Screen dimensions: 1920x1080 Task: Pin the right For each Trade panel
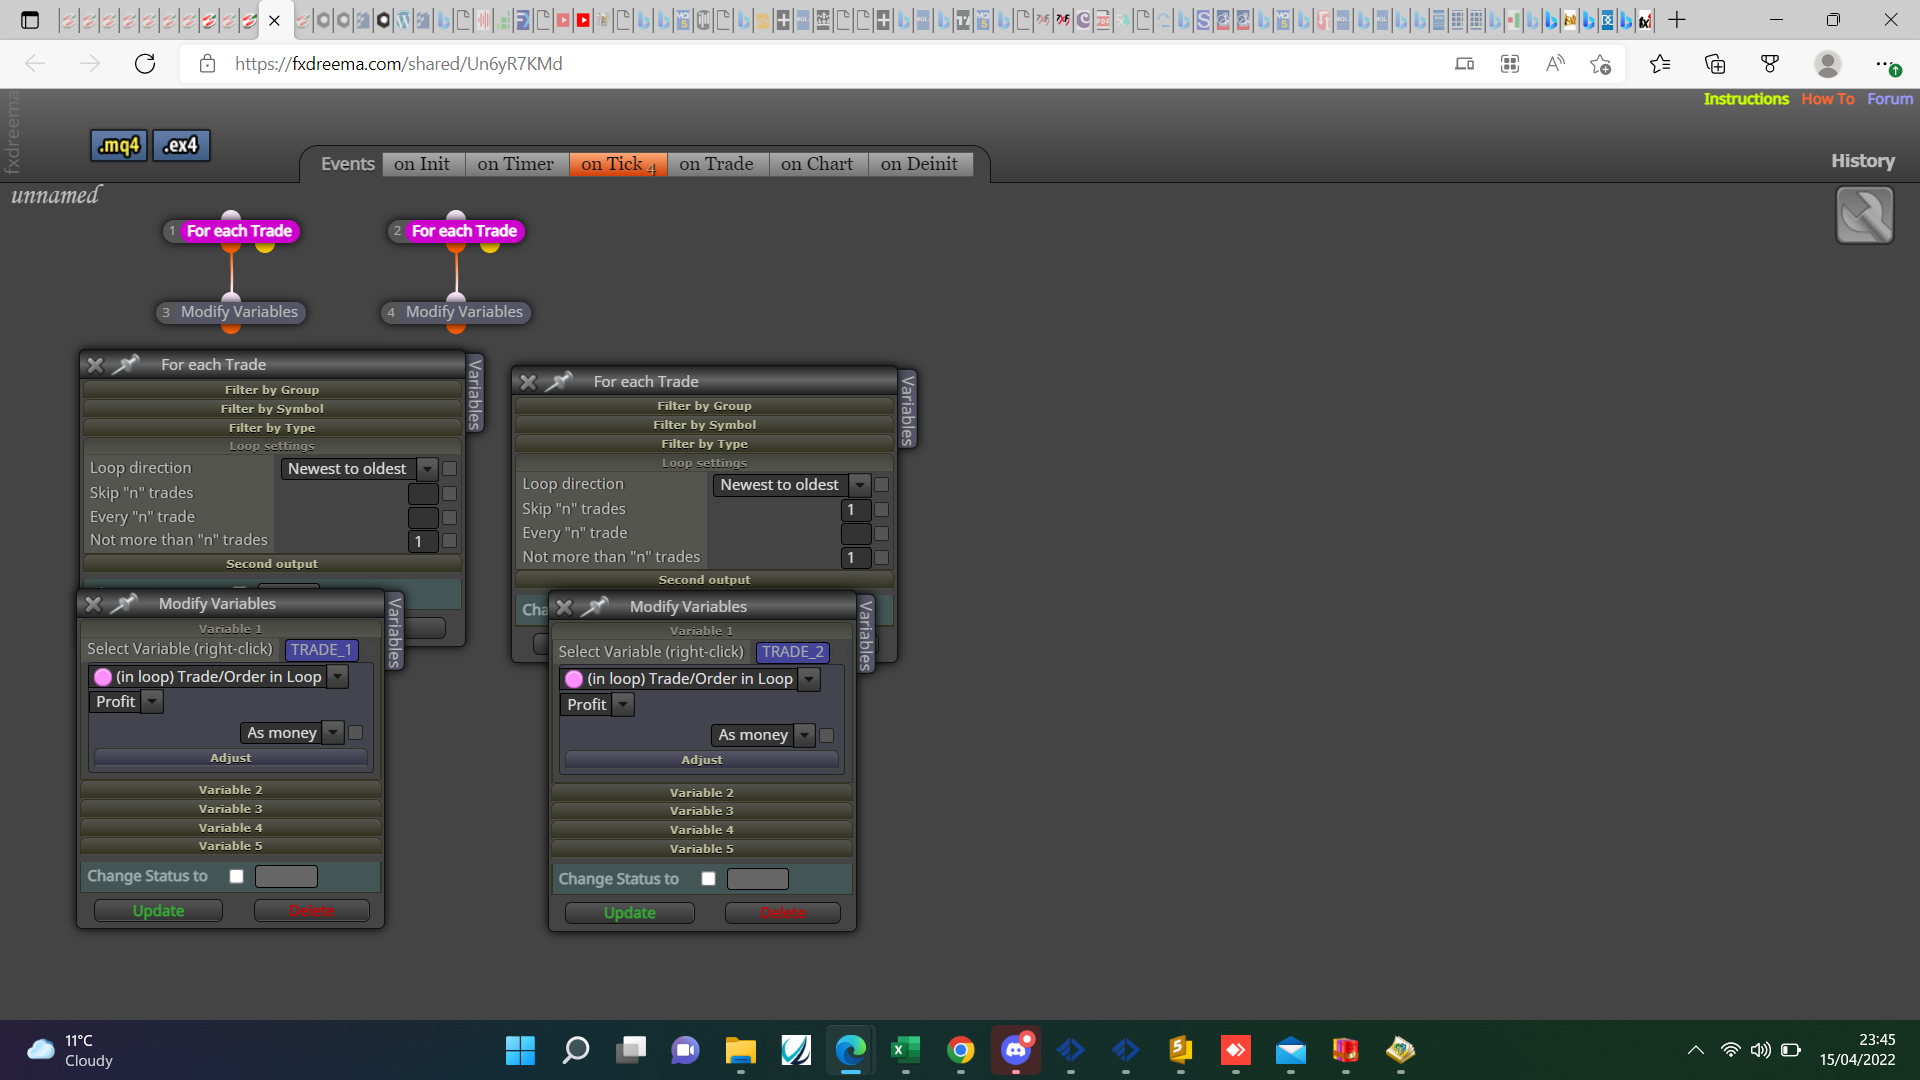(559, 381)
